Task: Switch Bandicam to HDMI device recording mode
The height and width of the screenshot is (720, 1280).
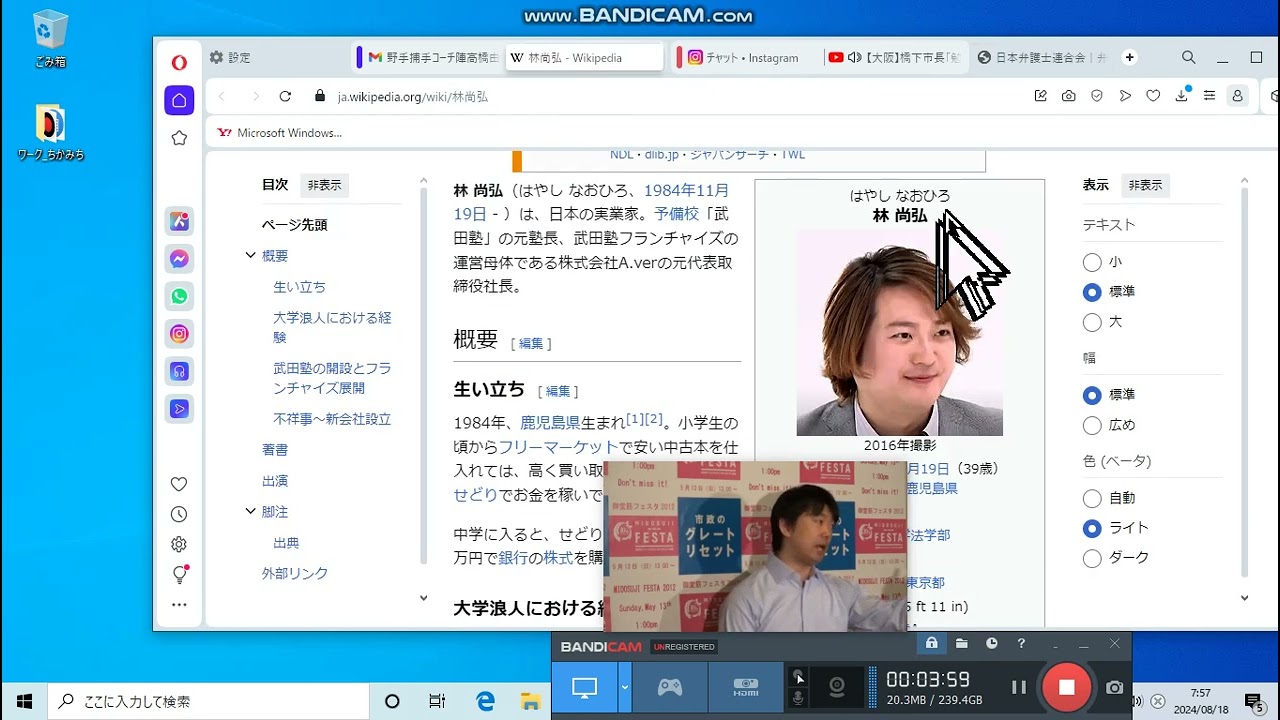Action: click(x=745, y=687)
